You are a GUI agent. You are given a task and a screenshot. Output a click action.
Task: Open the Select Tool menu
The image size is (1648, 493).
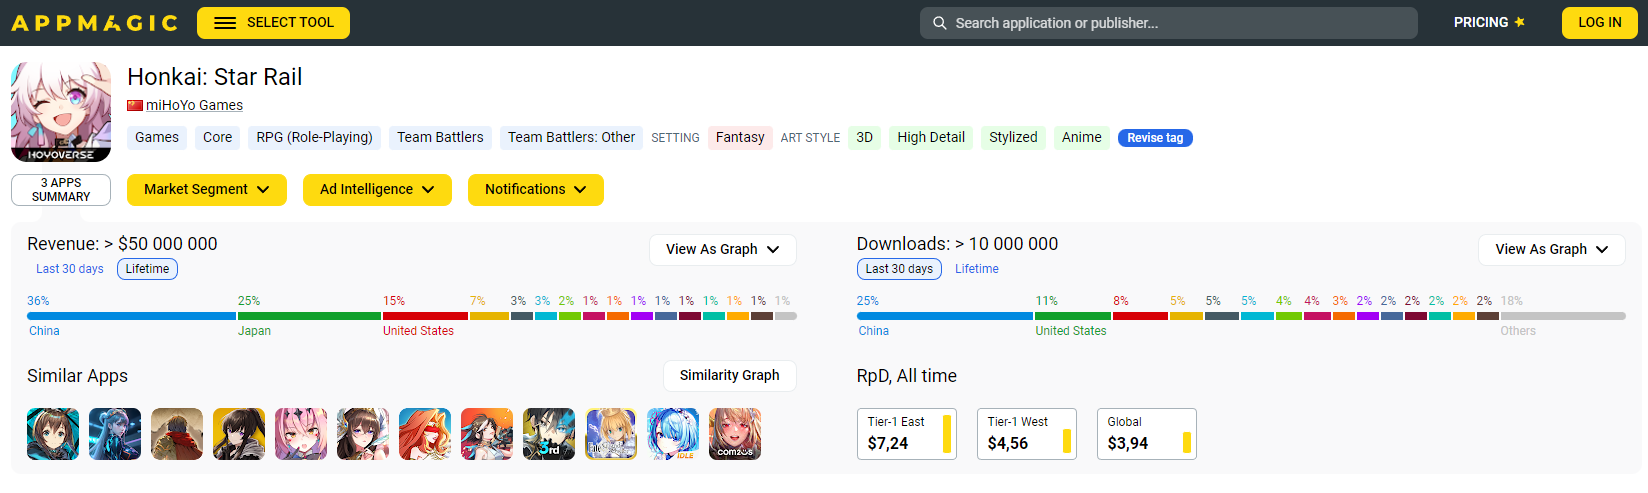tap(273, 23)
